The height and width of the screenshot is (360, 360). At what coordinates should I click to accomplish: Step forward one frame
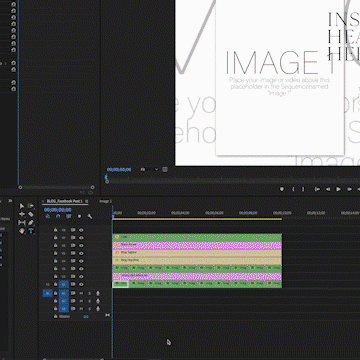pyautogui.click(x=349, y=189)
